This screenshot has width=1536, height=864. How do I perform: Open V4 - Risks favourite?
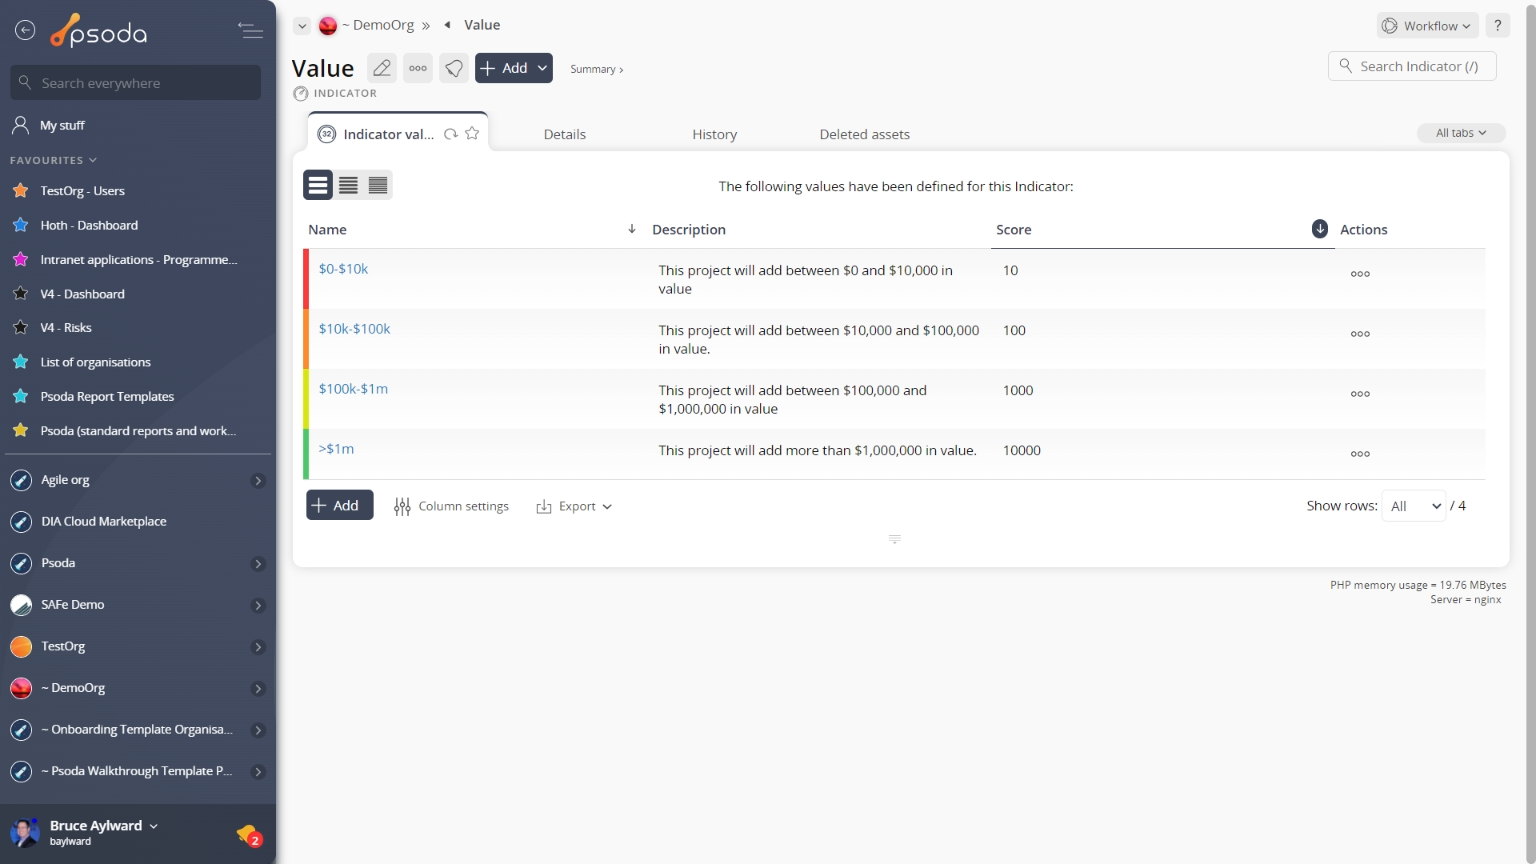tap(66, 328)
